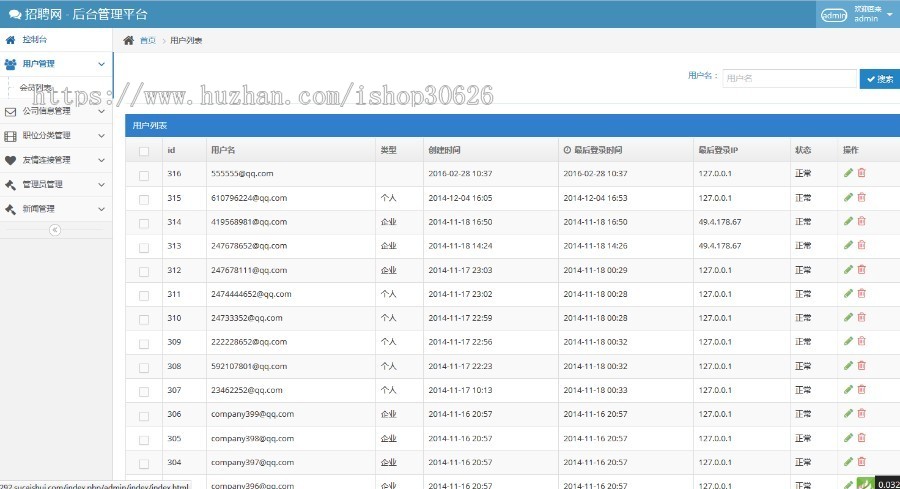Click the blue 搜索 search button
This screenshot has width=900, height=489.
click(880, 79)
